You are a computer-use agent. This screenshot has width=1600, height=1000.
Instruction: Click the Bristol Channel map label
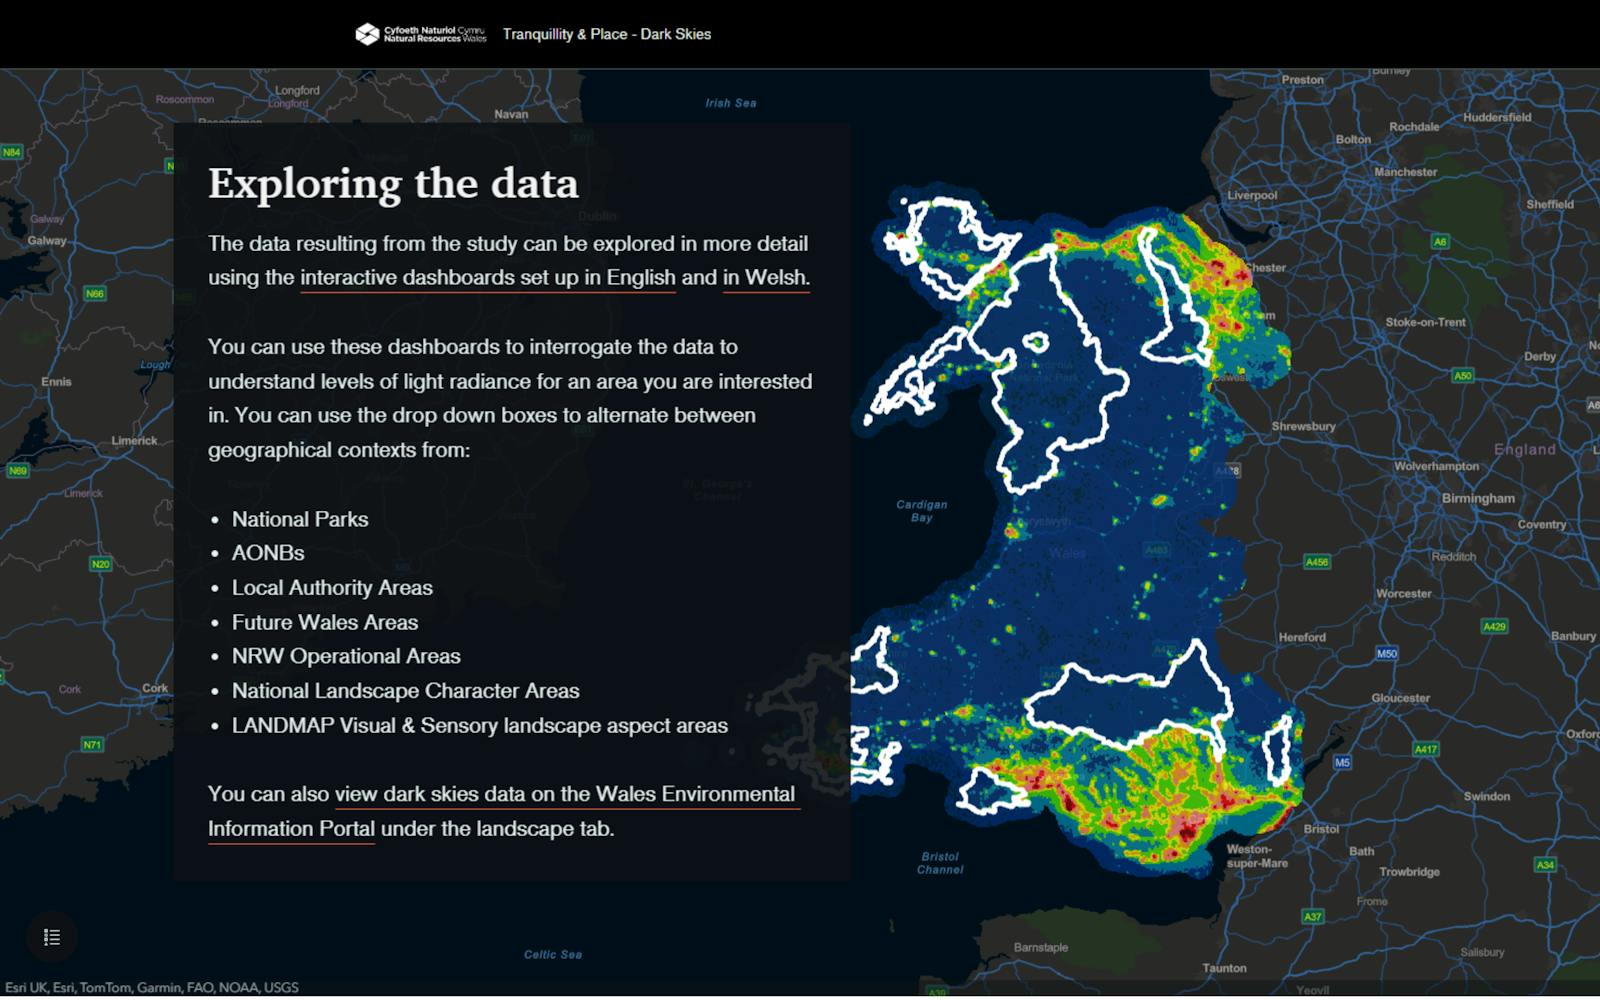(940, 863)
